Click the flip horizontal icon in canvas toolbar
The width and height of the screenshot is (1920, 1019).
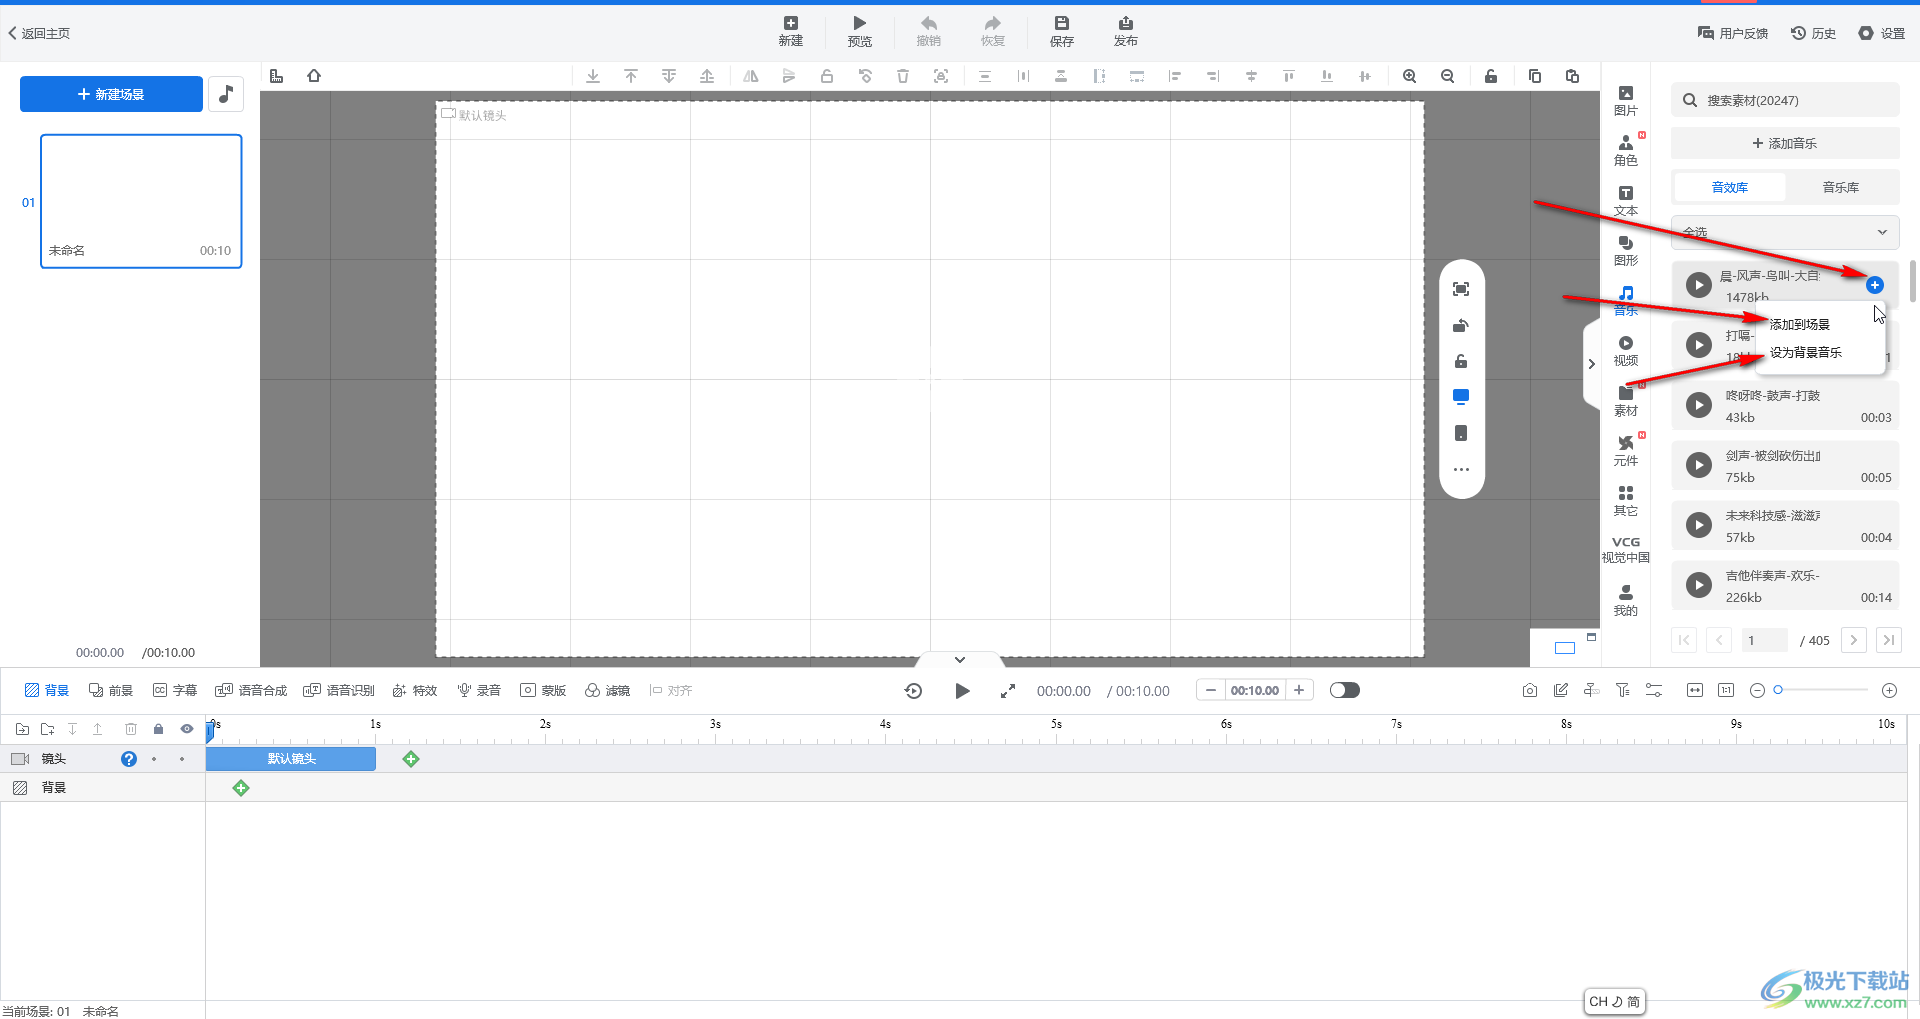click(751, 76)
